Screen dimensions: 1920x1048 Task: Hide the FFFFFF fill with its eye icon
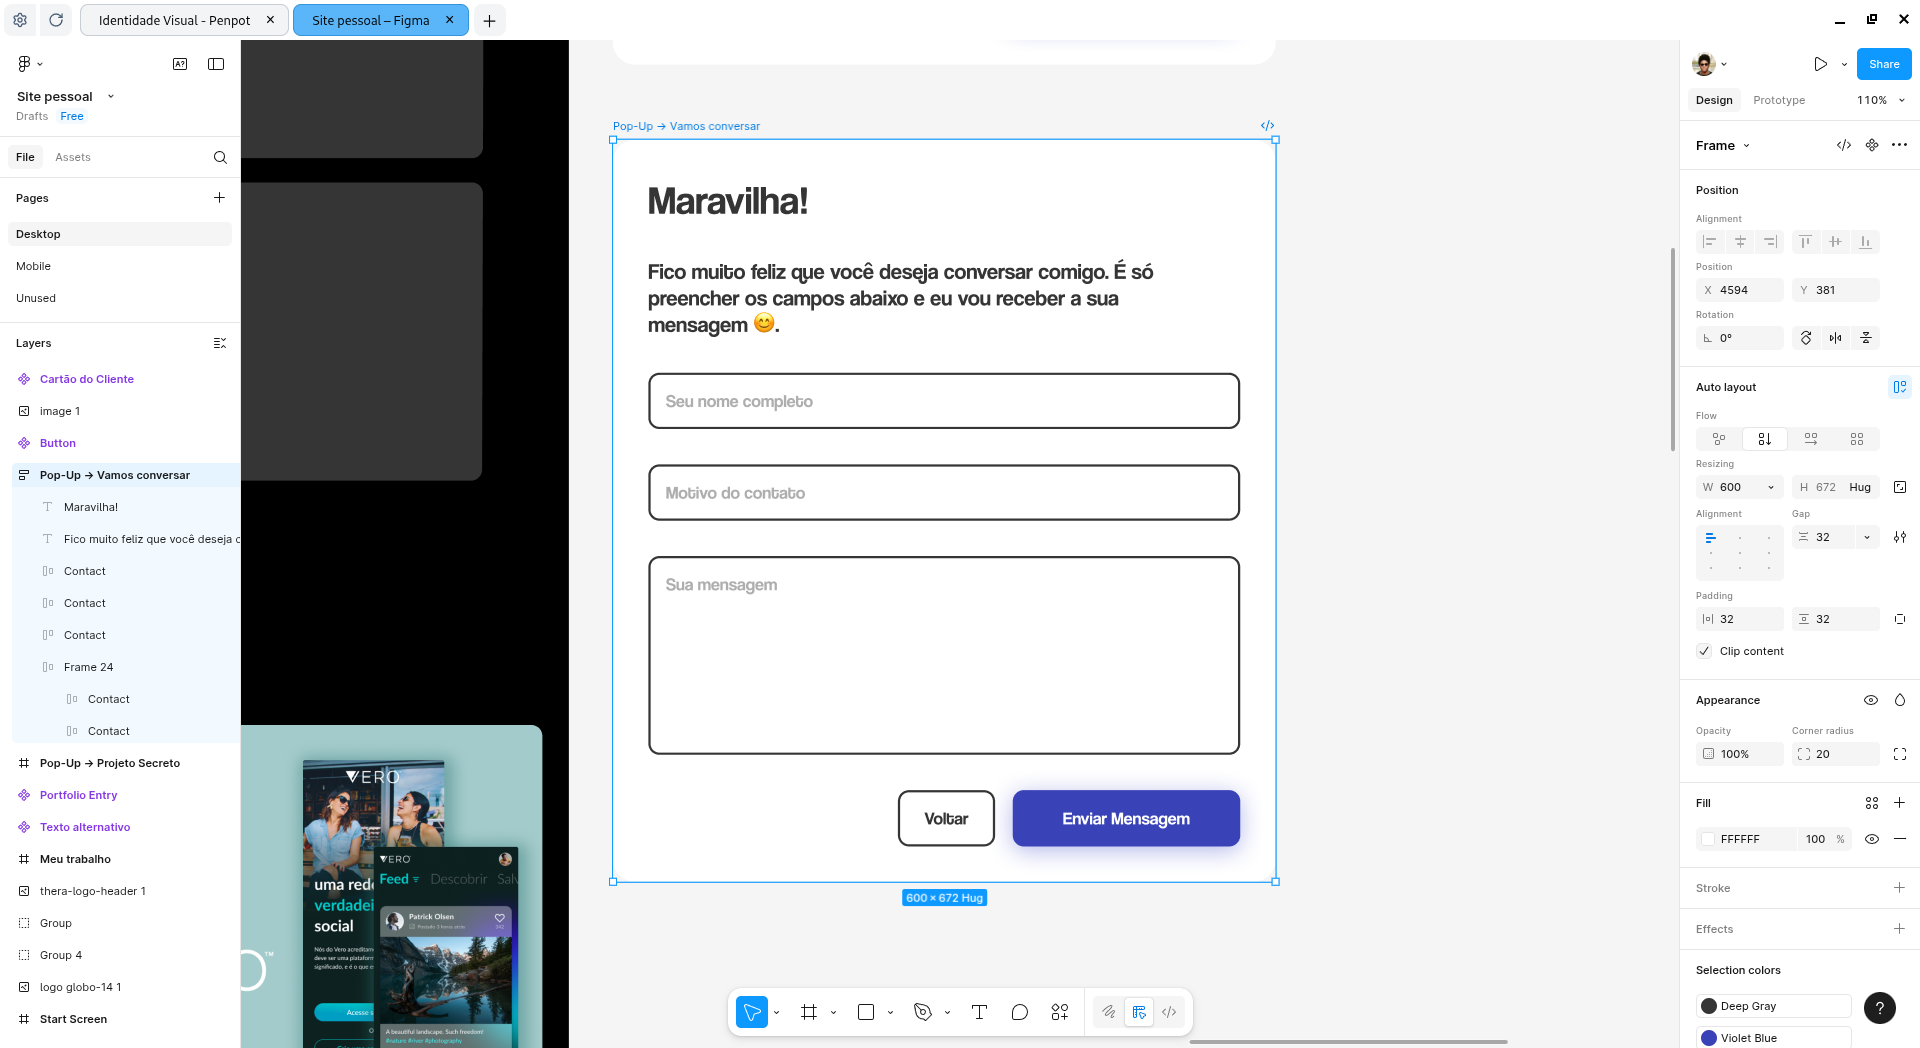[1872, 839]
